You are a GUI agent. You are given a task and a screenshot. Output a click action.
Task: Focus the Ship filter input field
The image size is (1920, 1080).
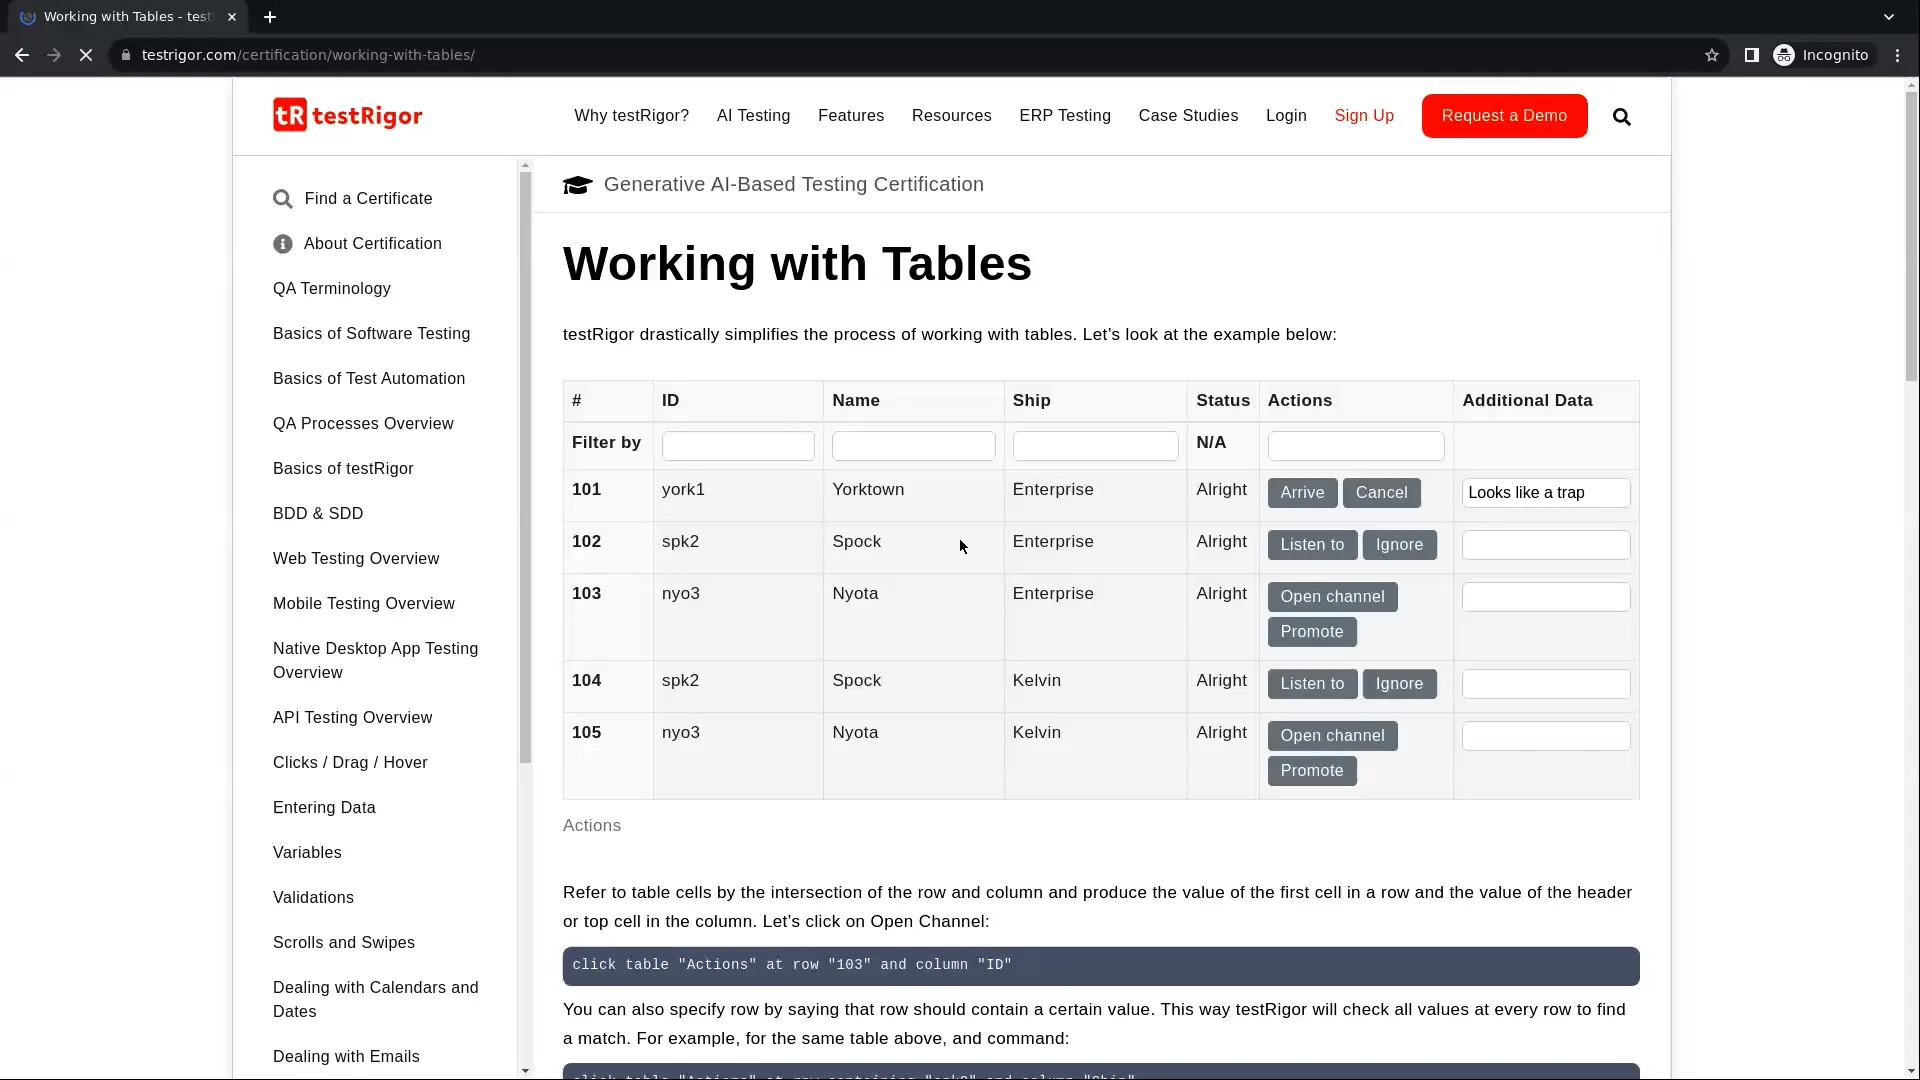click(x=1096, y=446)
